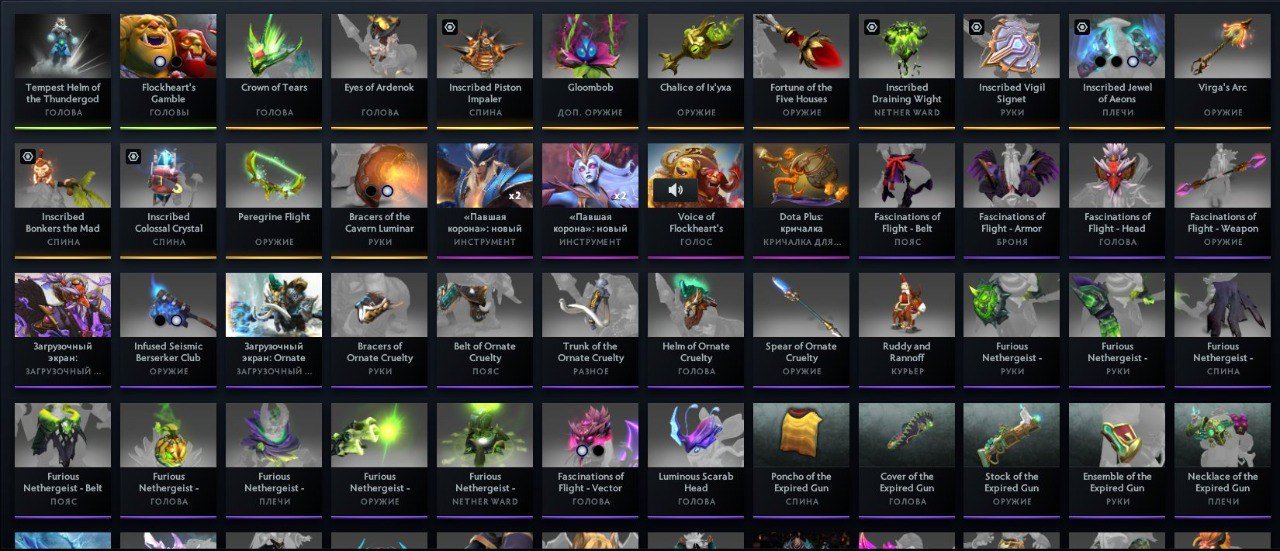Open Fortune of the Five Houses item
This screenshot has width=1280, height=551.
pyautogui.click(x=801, y=70)
